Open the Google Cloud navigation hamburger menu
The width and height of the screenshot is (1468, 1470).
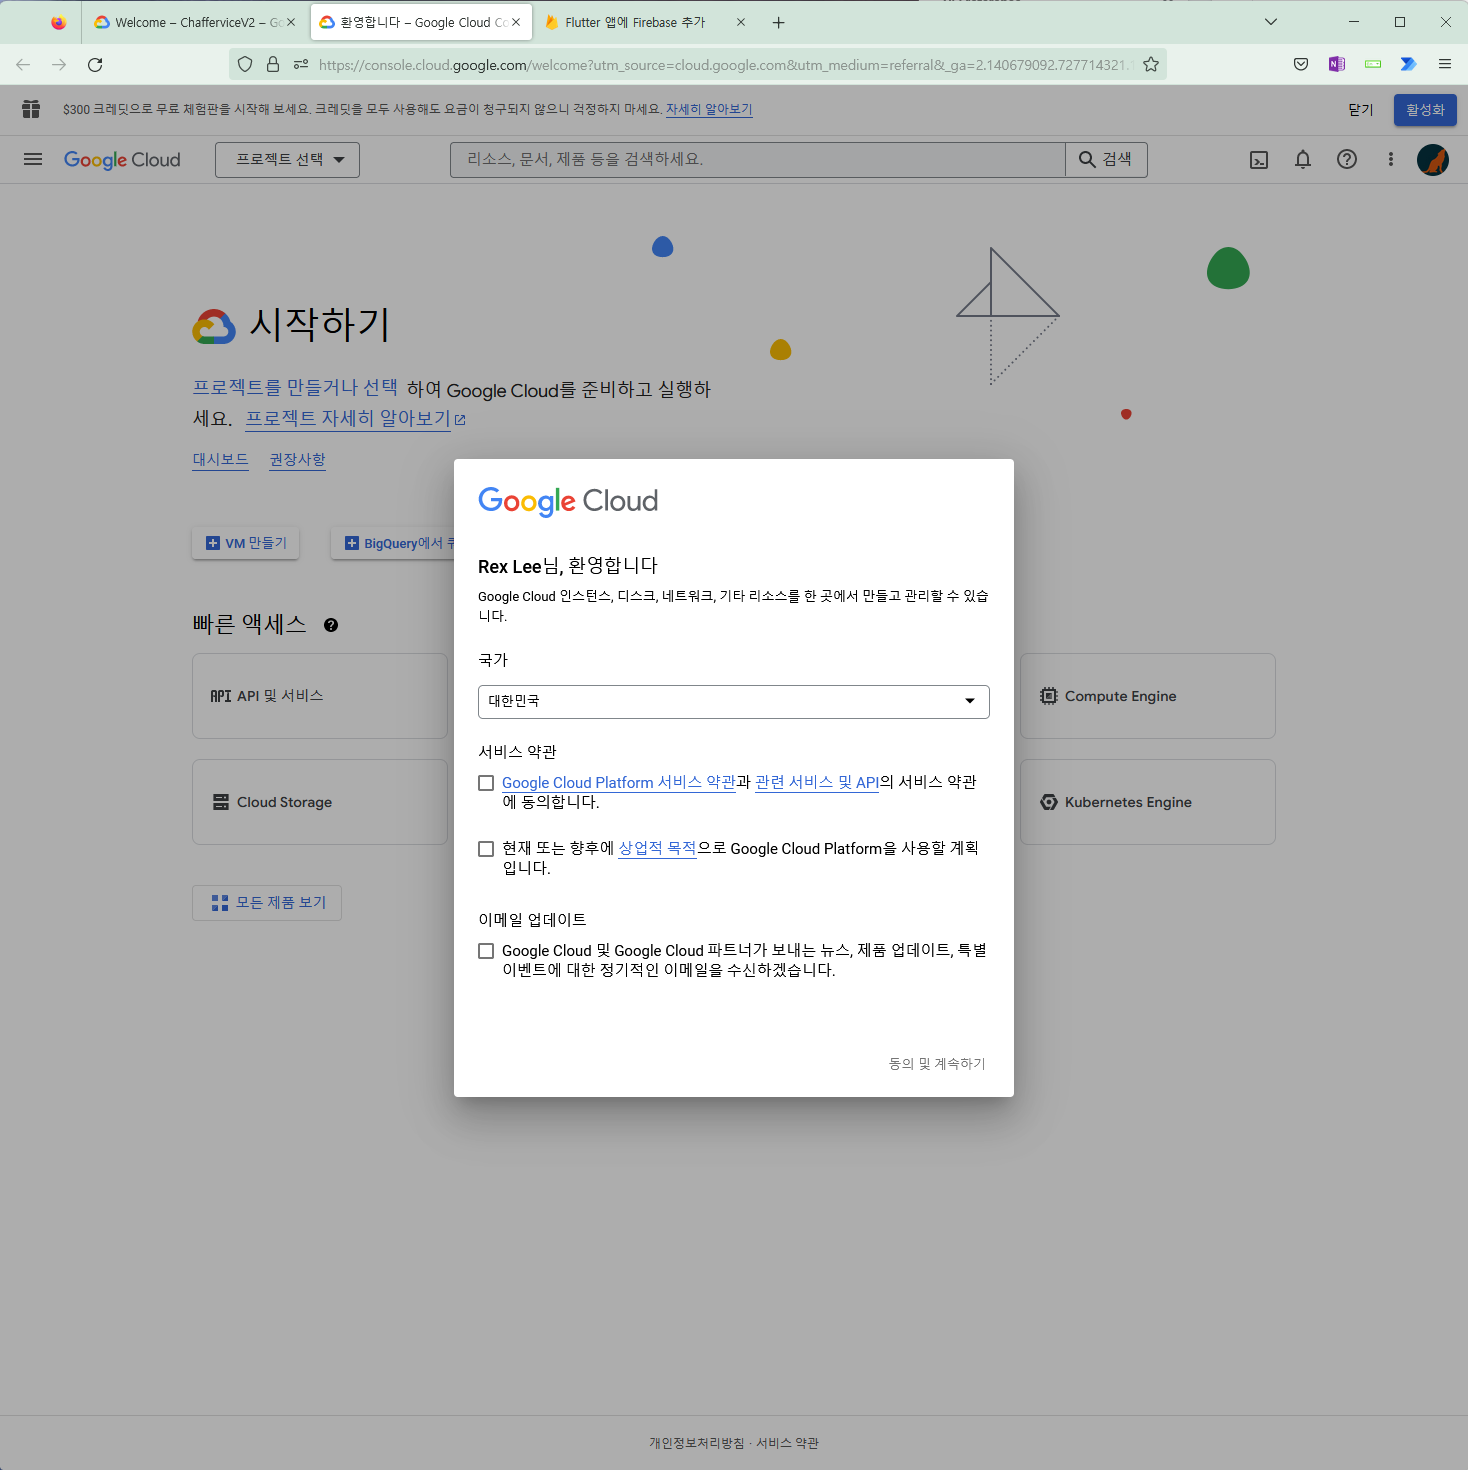(x=33, y=159)
